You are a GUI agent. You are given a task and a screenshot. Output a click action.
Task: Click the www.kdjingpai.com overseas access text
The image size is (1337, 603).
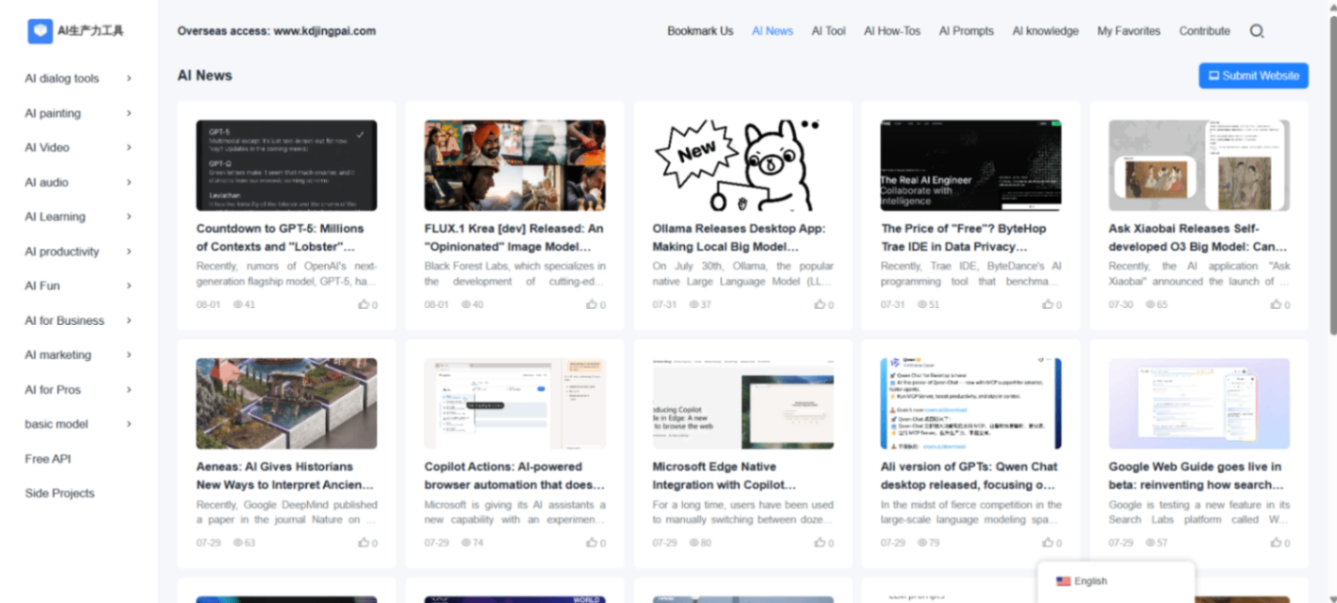coord(324,31)
